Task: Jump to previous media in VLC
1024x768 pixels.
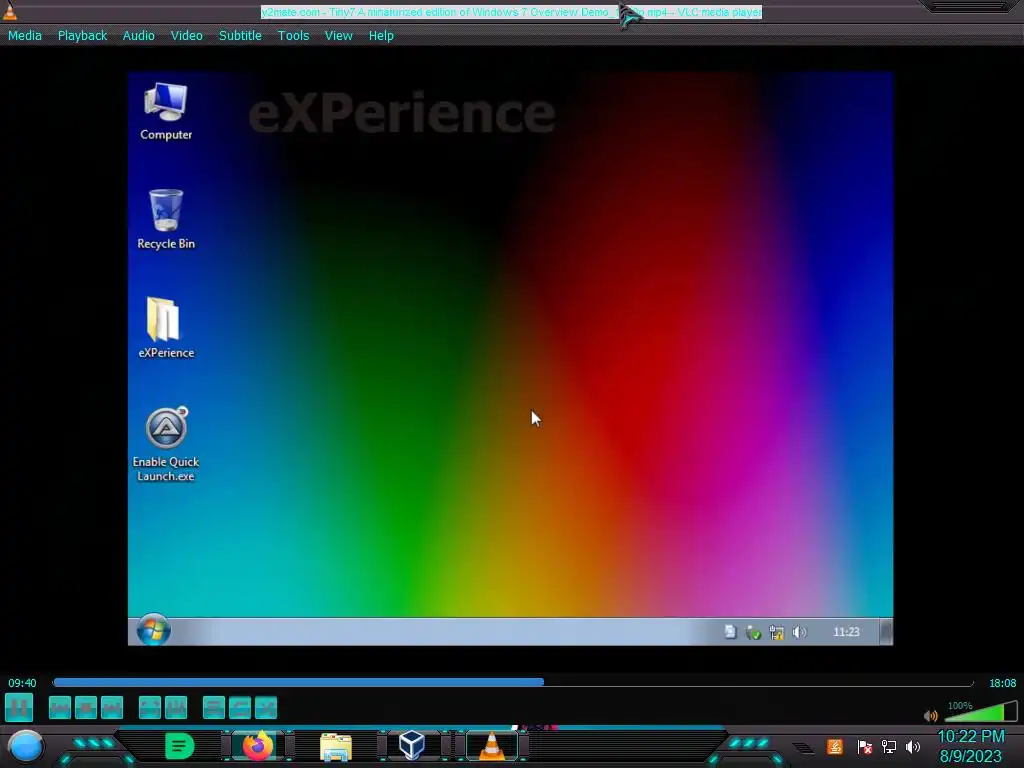Action: coord(60,708)
